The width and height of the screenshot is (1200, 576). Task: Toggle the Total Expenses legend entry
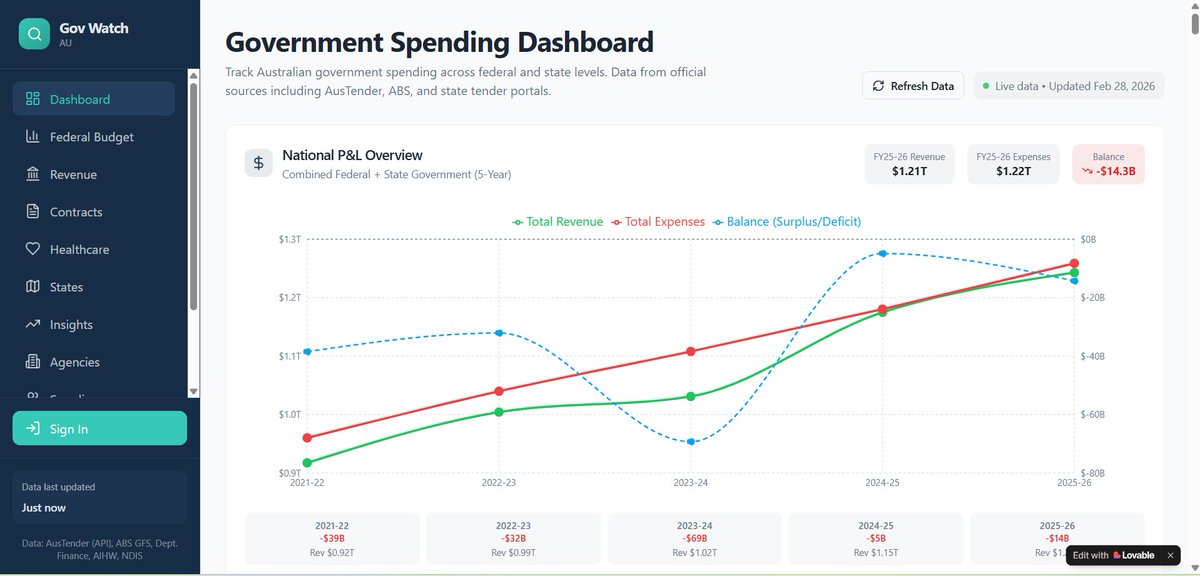coord(657,221)
